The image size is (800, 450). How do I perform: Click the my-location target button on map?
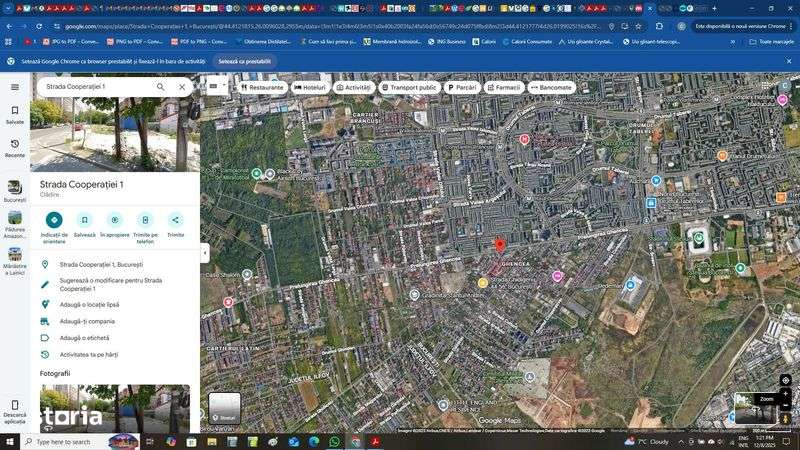(786, 380)
